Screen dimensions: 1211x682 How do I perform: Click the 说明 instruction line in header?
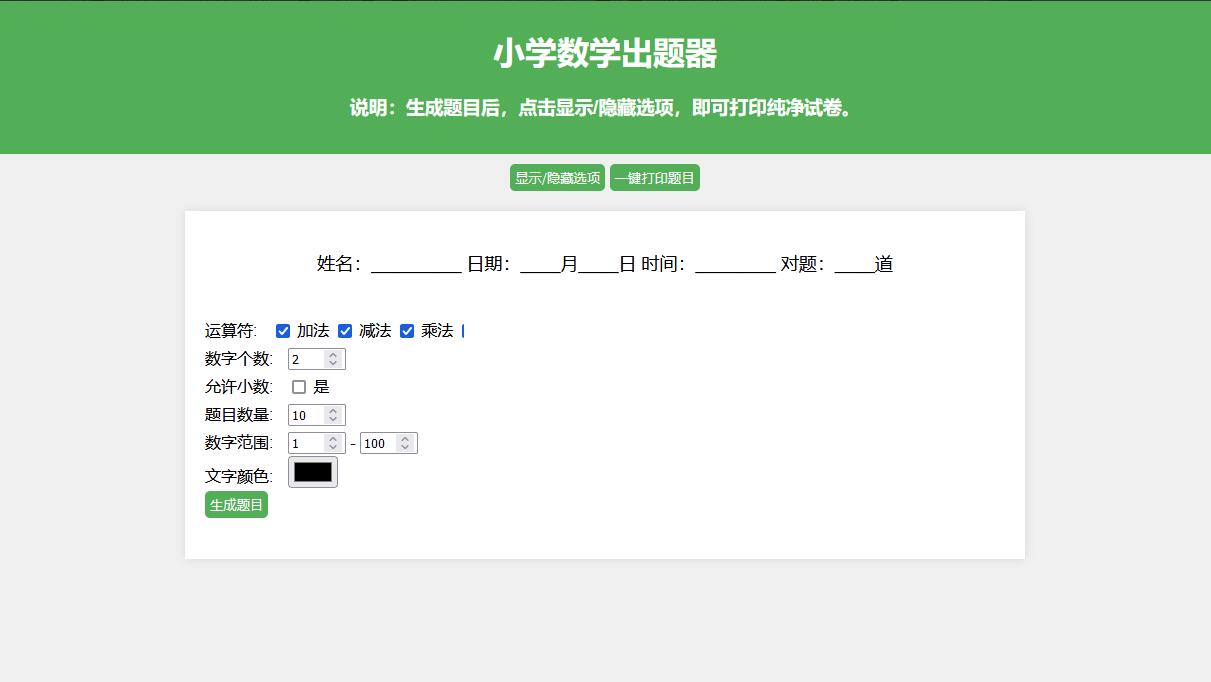coord(605,108)
